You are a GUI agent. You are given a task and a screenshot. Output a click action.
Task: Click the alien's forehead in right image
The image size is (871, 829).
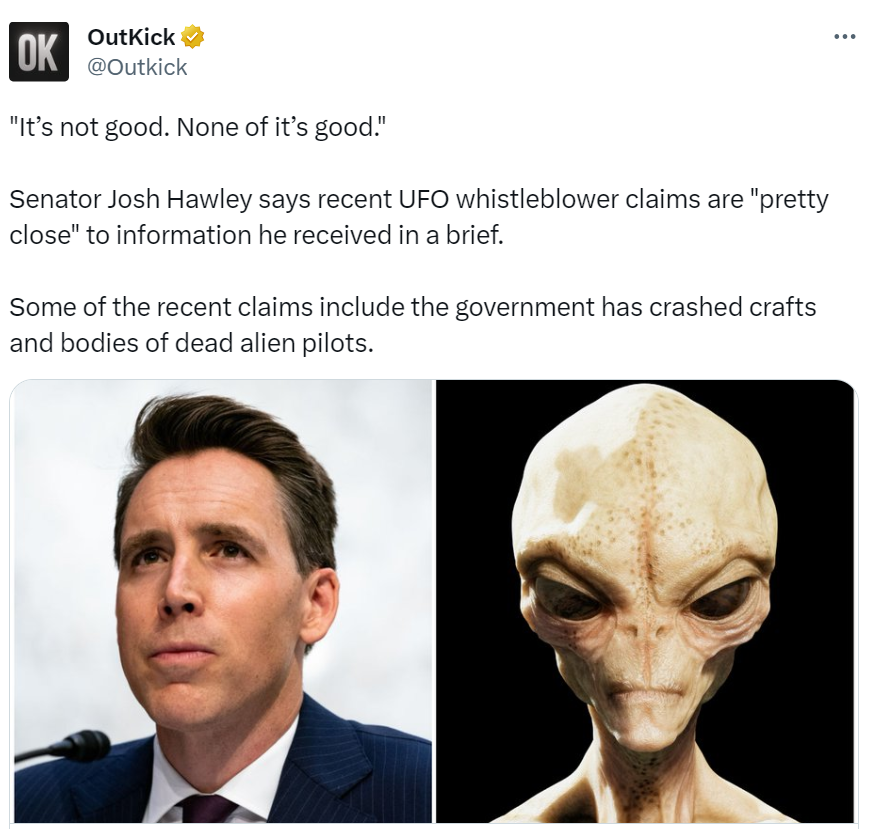[x=644, y=478]
